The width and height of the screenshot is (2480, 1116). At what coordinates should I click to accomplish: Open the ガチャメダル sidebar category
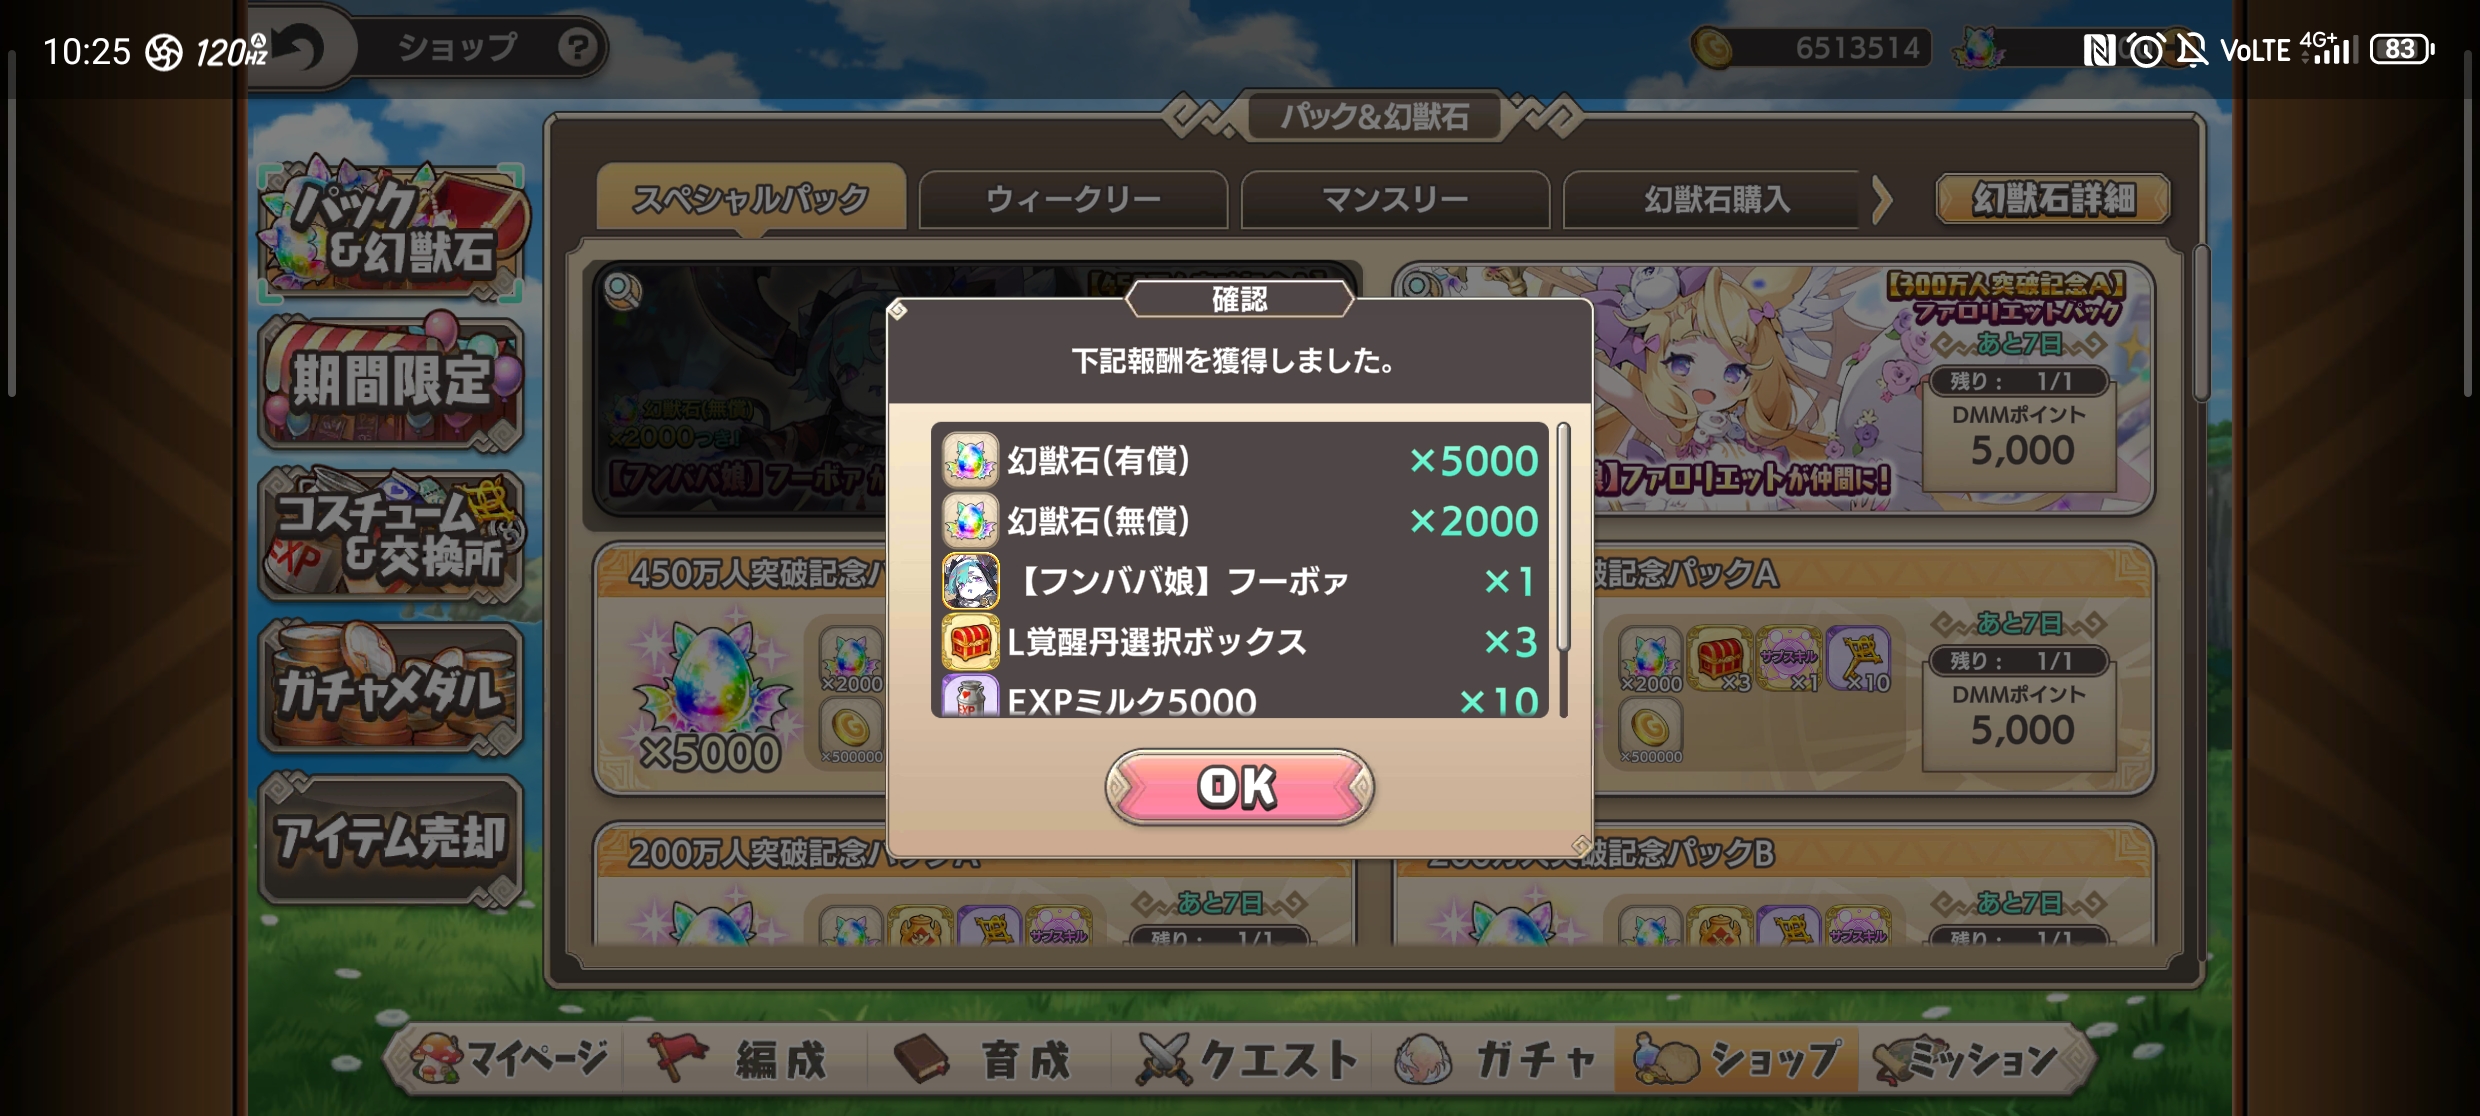click(x=391, y=688)
